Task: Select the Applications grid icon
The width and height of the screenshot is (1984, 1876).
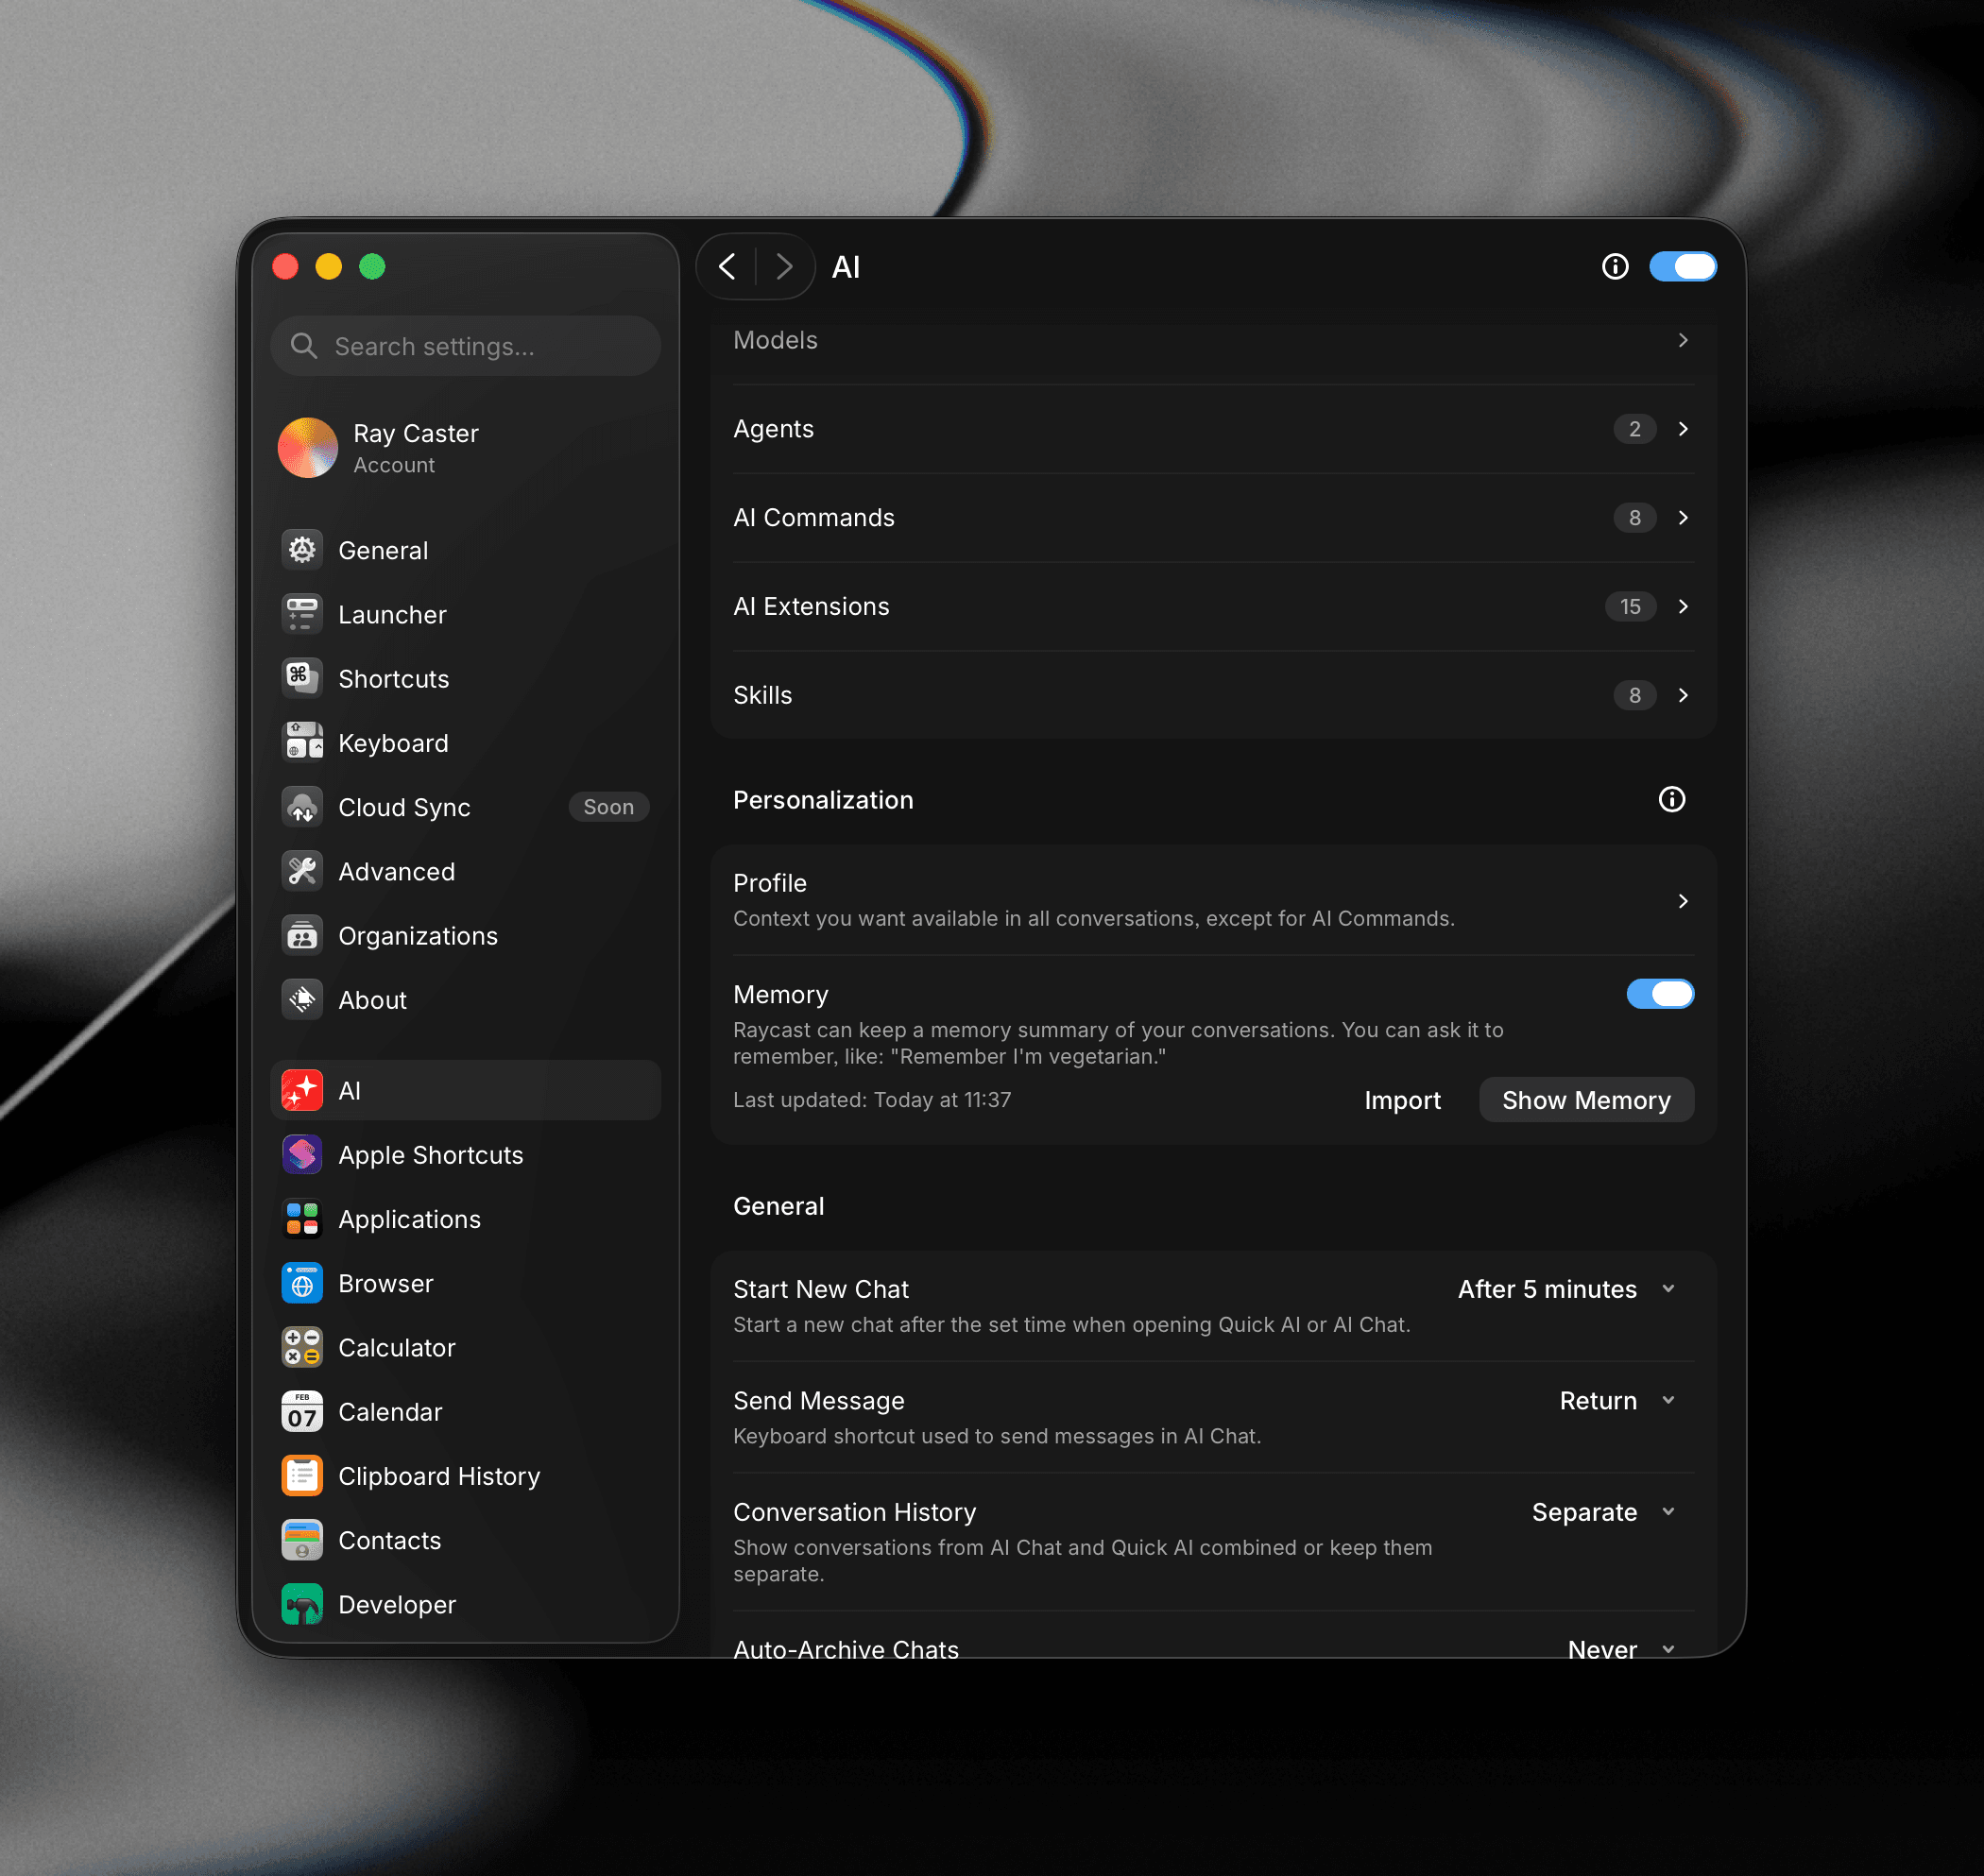Action: (302, 1219)
